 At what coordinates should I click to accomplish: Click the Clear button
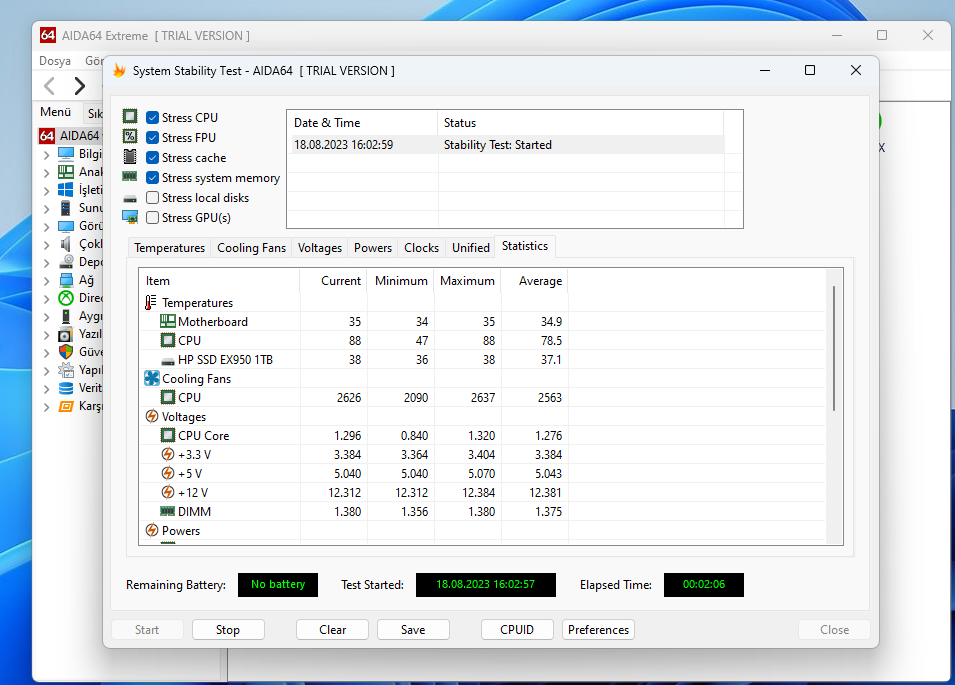333,630
